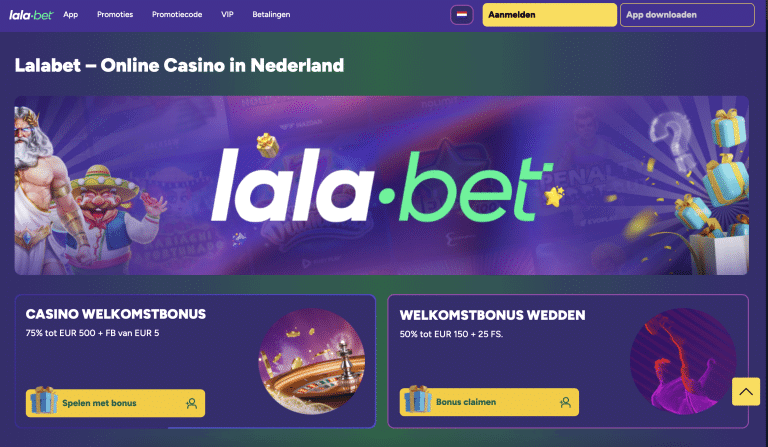
Task: Click the scroll-to-top arrow button
Action: (x=745, y=391)
